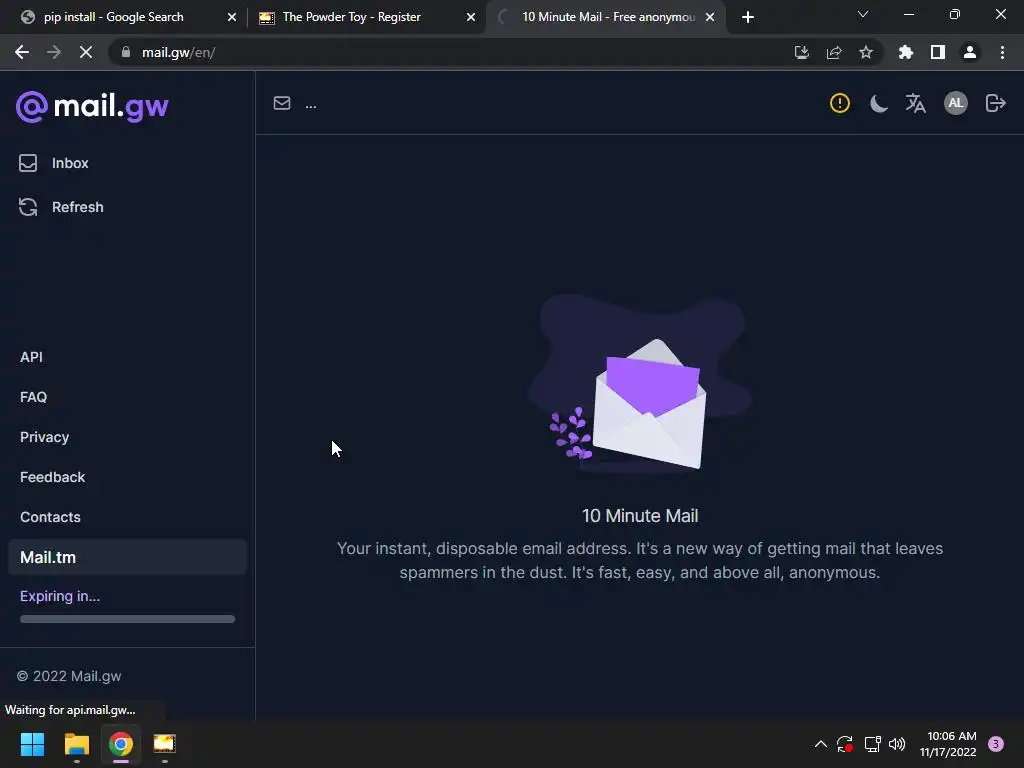1024x768 pixels.
Task: Open the Contacts link
Action: [x=50, y=517]
